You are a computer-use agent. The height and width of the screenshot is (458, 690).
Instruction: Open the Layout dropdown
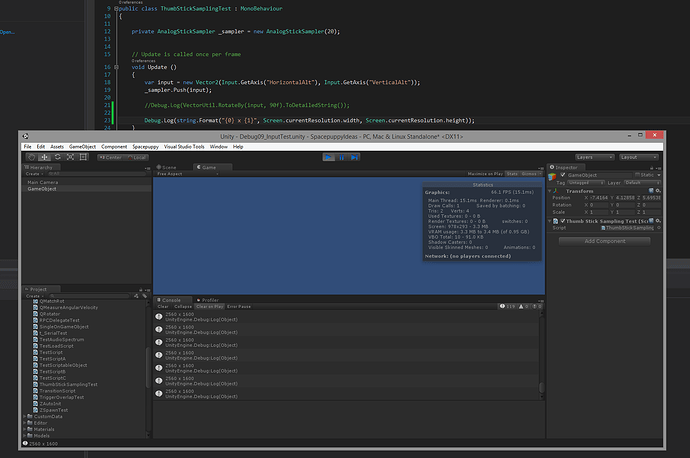pyautogui.click(x=638, y=157)
